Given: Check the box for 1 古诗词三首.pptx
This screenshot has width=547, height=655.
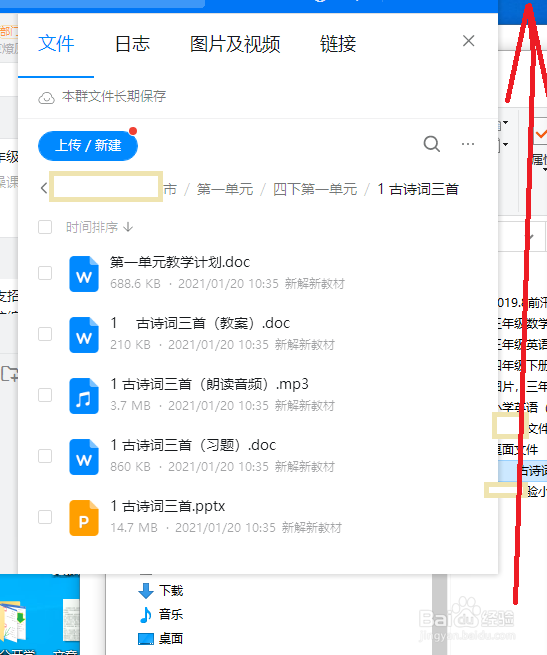Looking at the screenshot, I should [x=45, y=517].
